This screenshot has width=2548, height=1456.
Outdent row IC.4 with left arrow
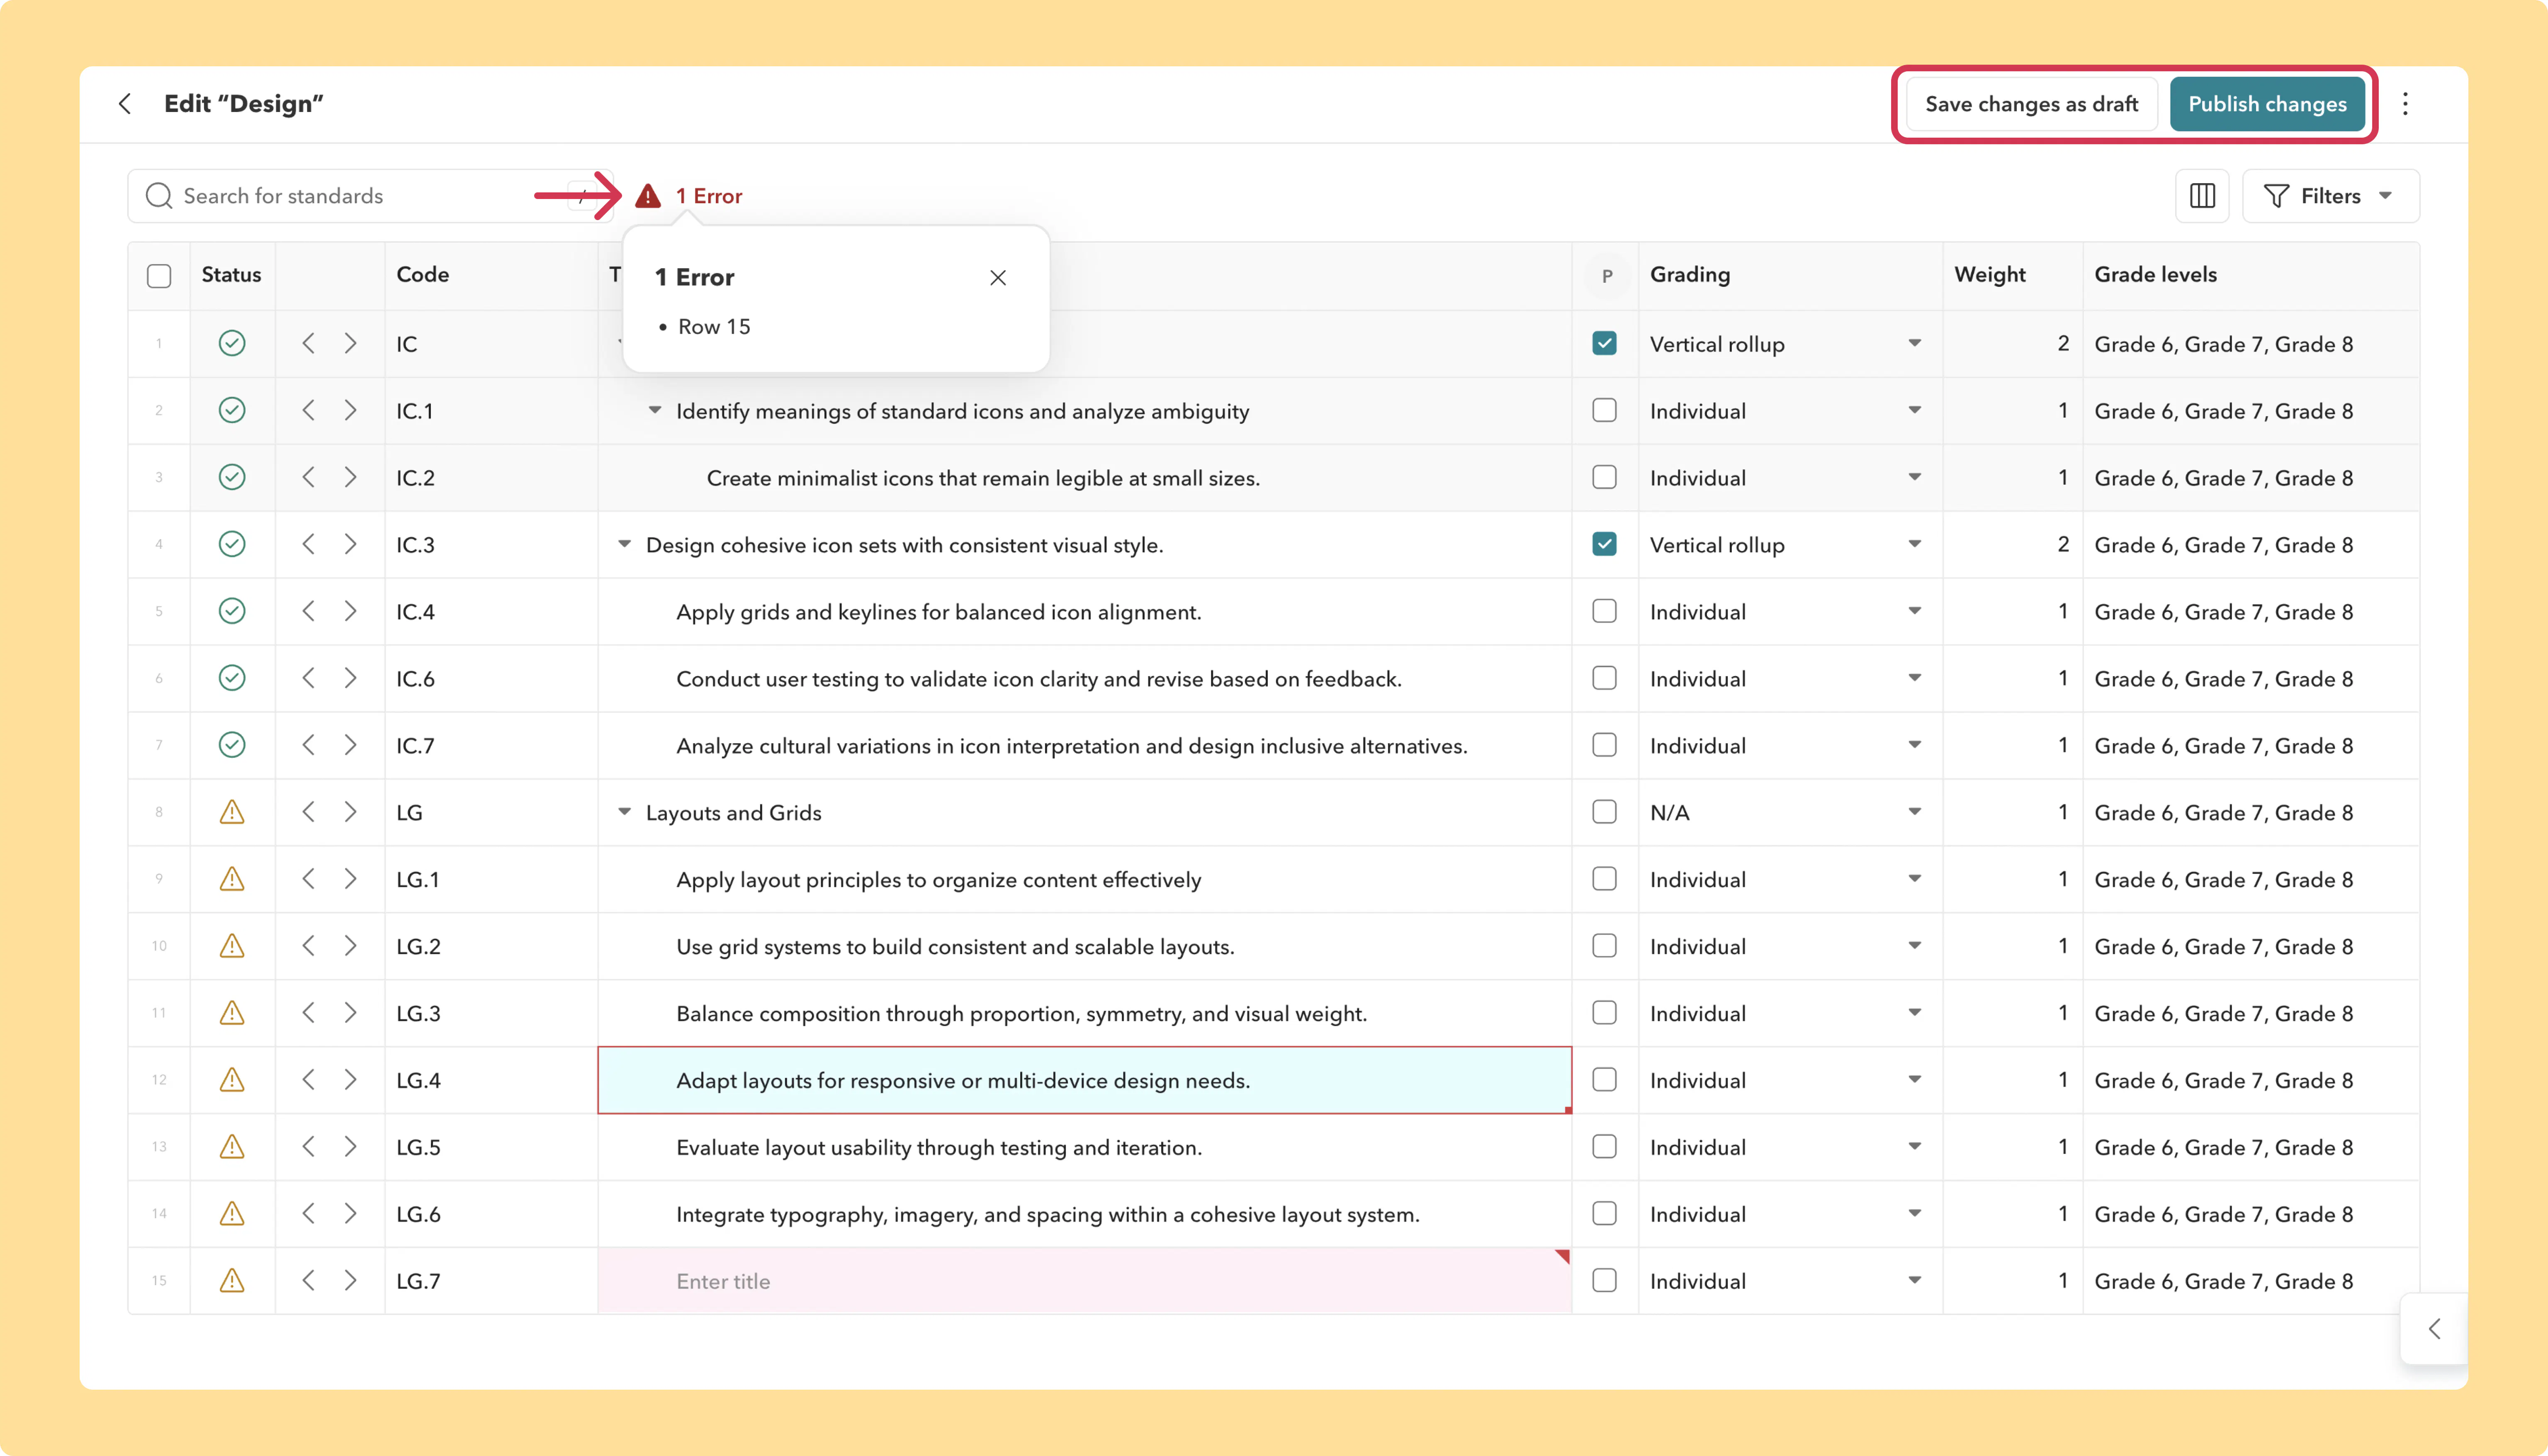click(309, 611)
